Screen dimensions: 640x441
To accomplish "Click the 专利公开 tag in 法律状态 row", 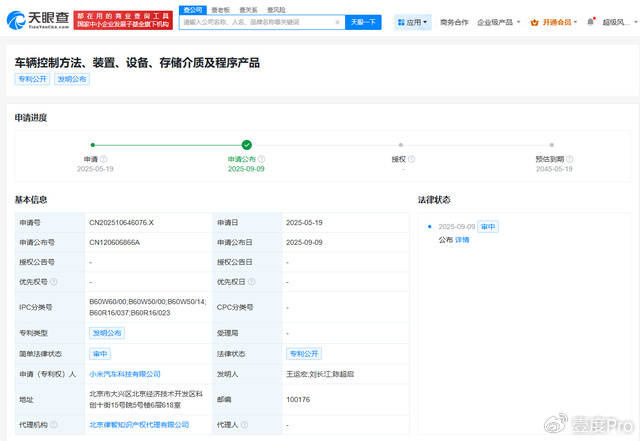I will [304, 354].
